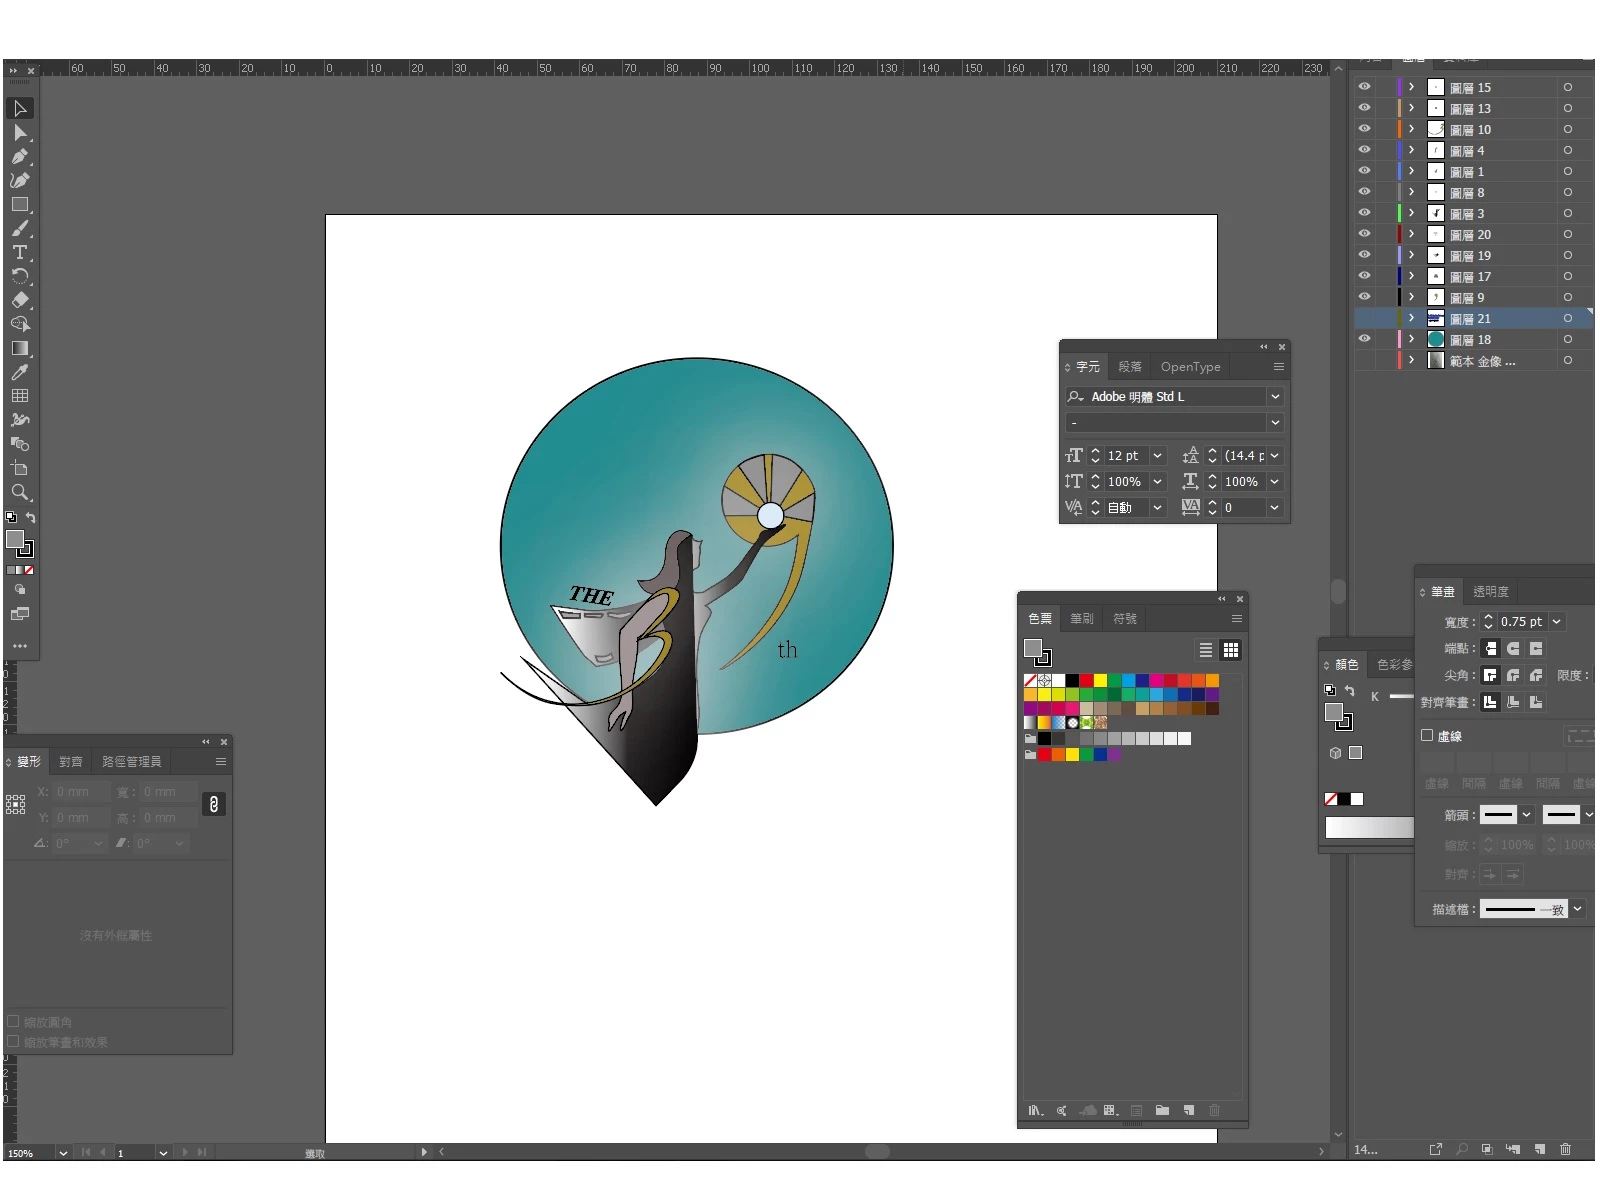
Task: Switch to 筆刷 tab
Action: 1082,619
